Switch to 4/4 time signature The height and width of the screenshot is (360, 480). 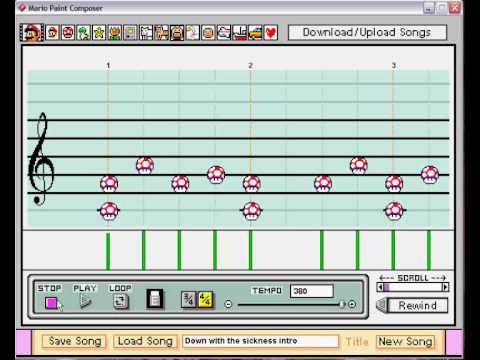(x=205, y=299)
